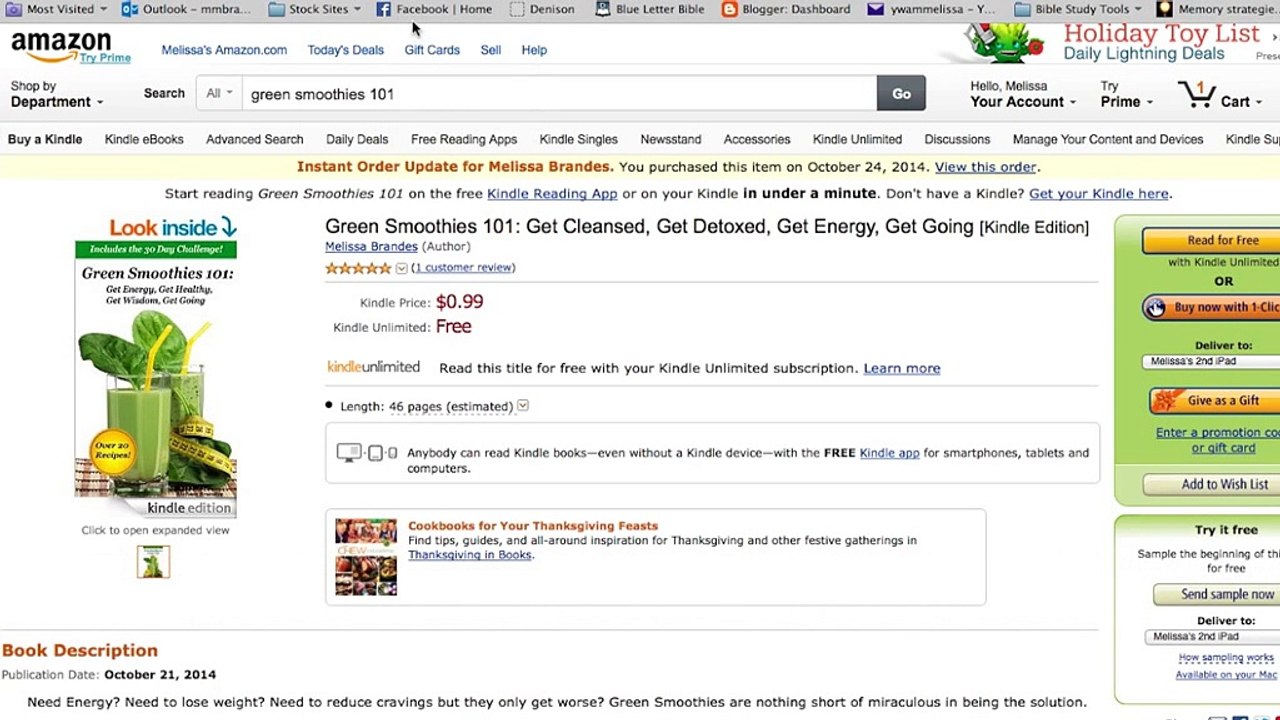Open Daily Deals in the nav bar
Viewport: 1280px width, 720px height.
pos(357,139)
